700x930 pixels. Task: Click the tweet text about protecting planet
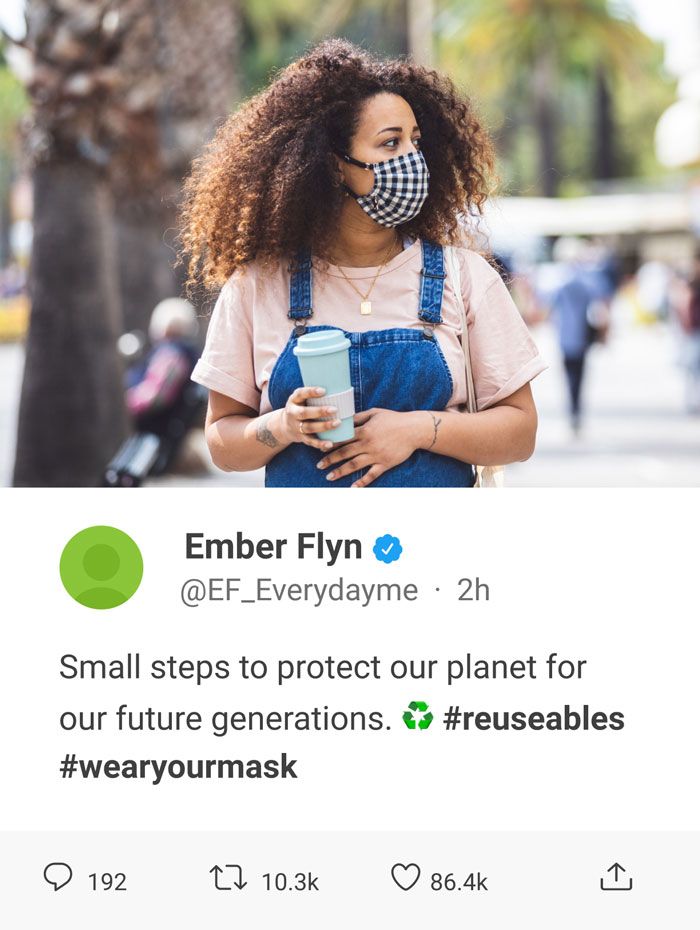click(x=342, y=716)
